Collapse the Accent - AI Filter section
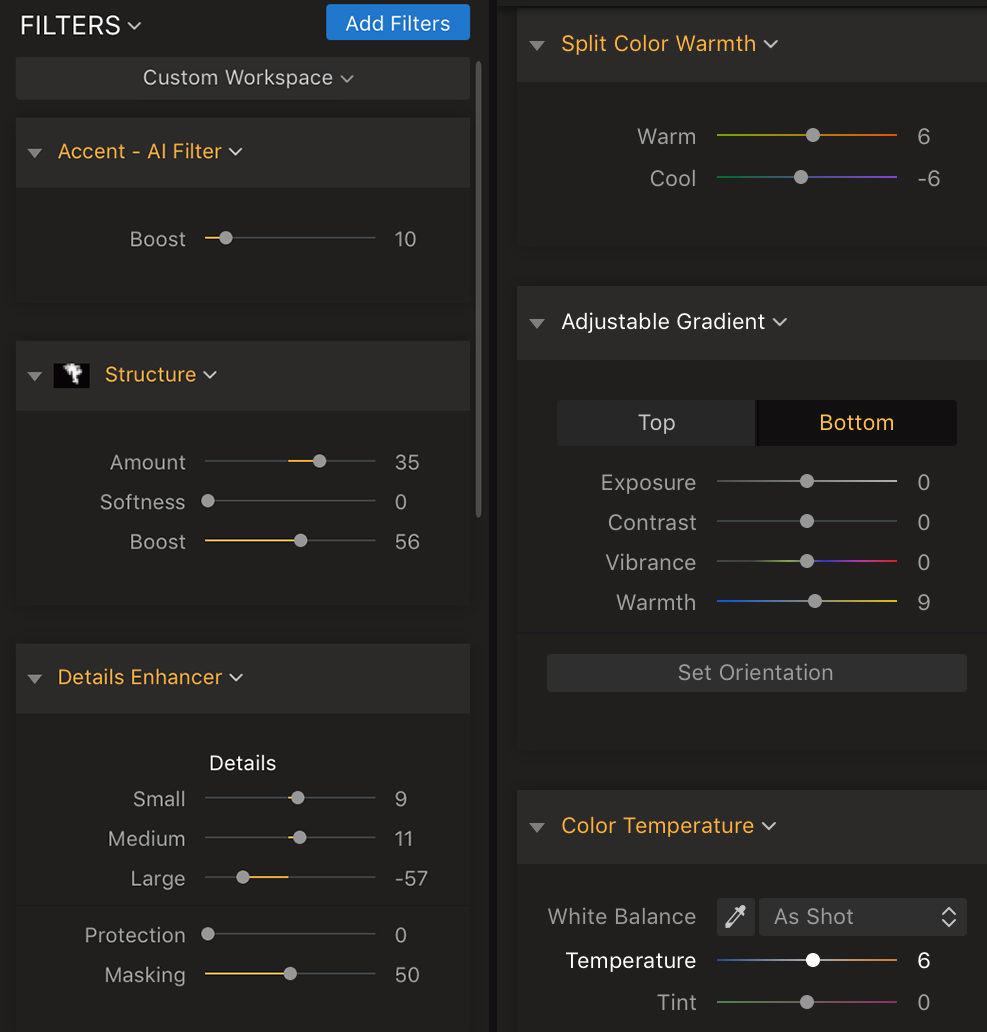 35,153
